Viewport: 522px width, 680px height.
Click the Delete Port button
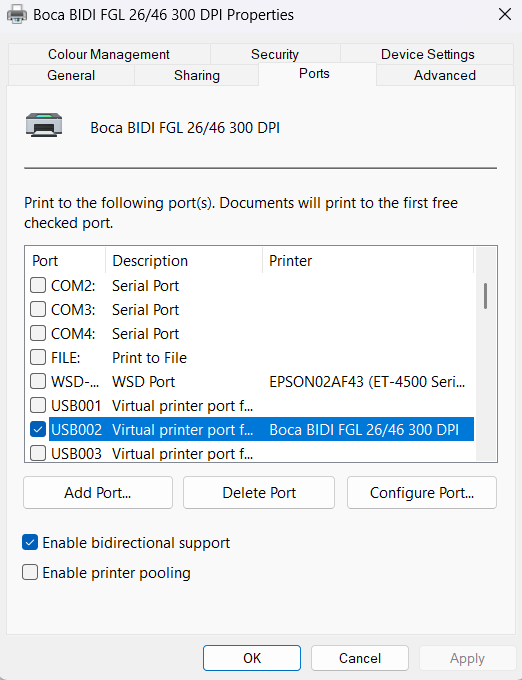[259, 493]
